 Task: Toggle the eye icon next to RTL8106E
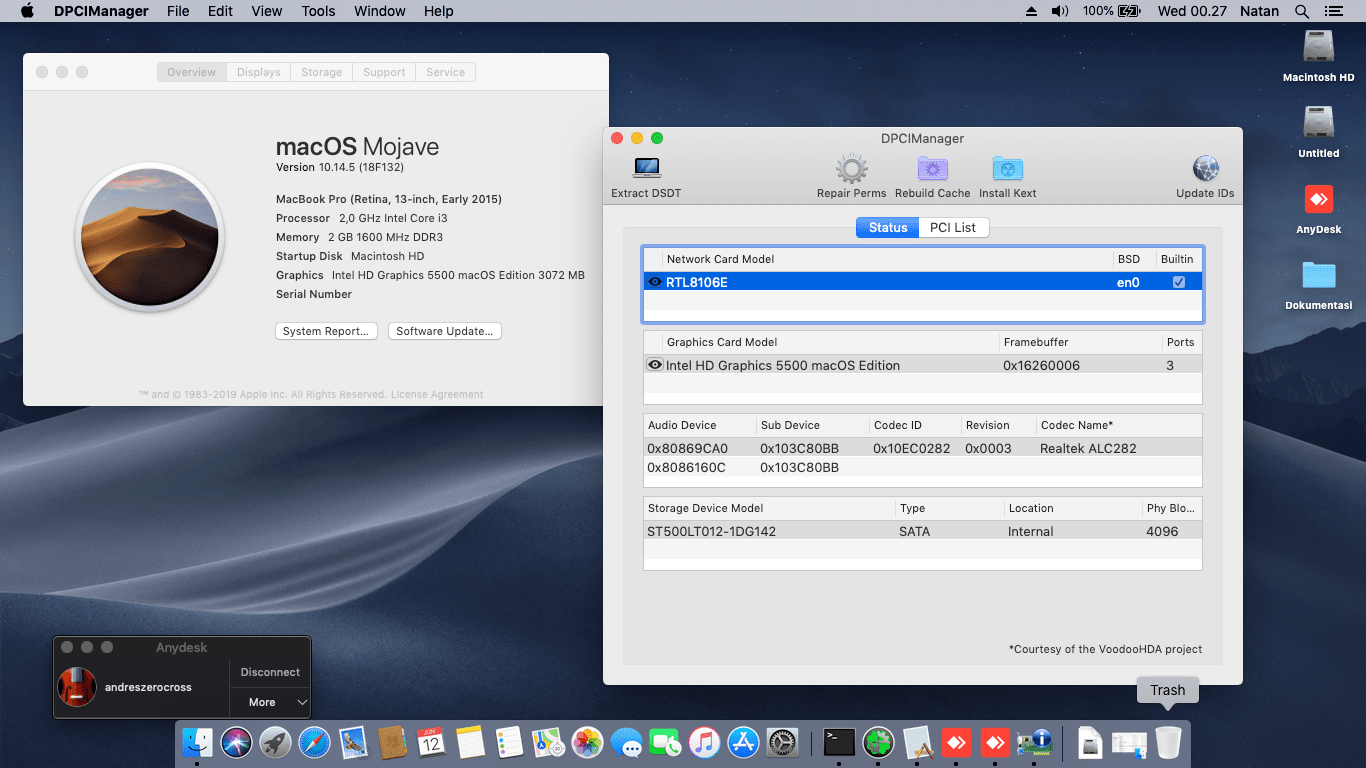coord(655,282)
